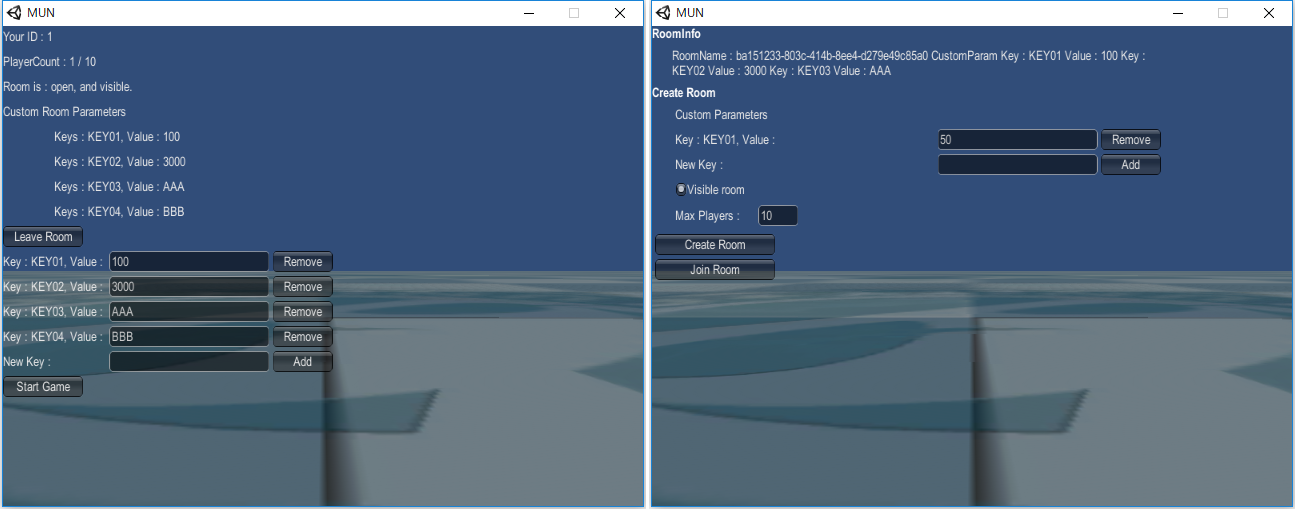The image size is (1295, 509).
Task: Remove the KEY01 parameter in left window
Action: click(303, 262)
